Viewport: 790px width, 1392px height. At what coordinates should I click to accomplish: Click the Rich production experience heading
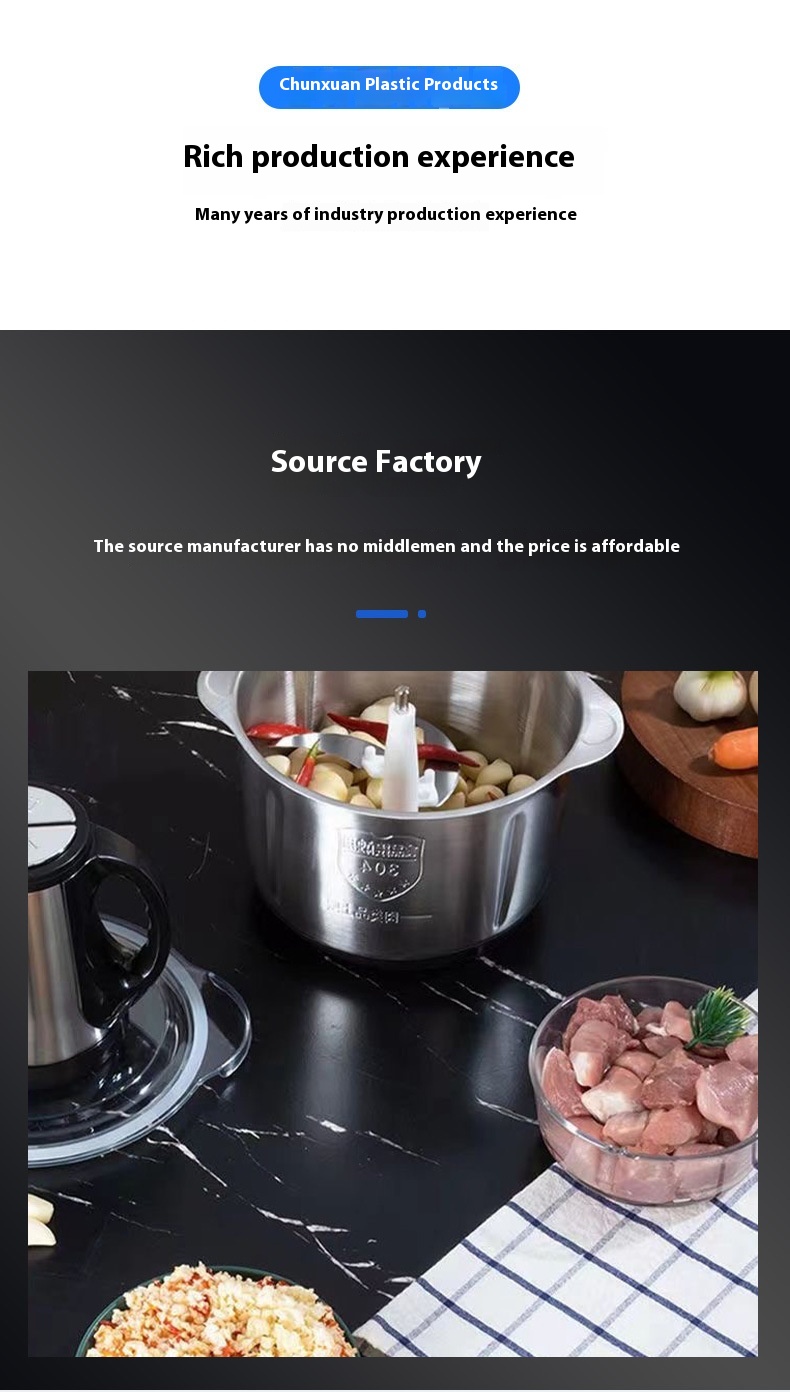tap(379, 157)
